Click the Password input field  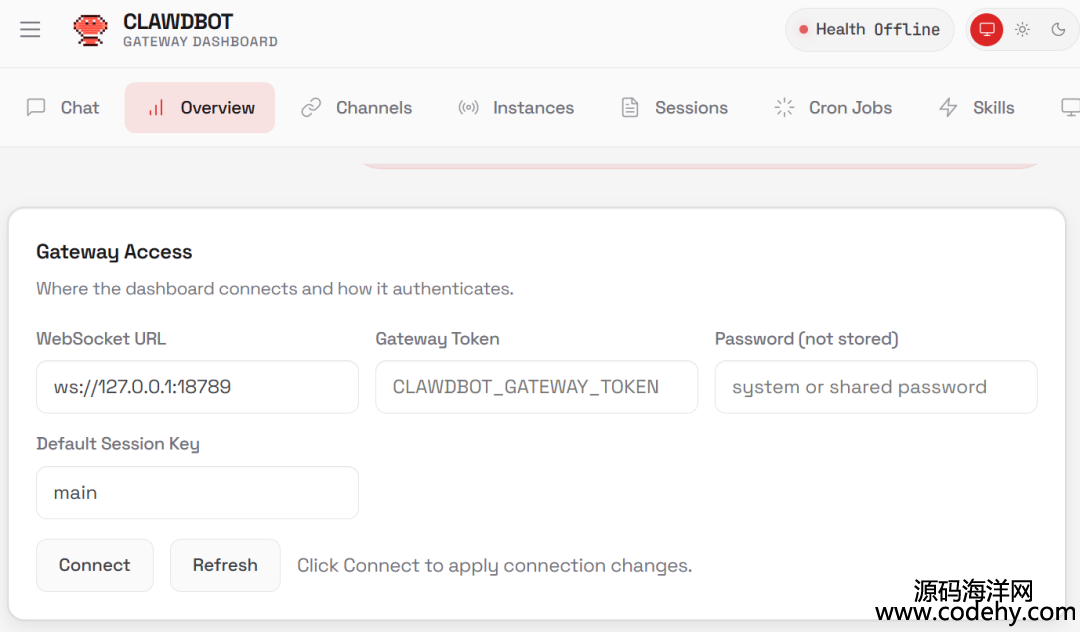[x=875, y=387]
